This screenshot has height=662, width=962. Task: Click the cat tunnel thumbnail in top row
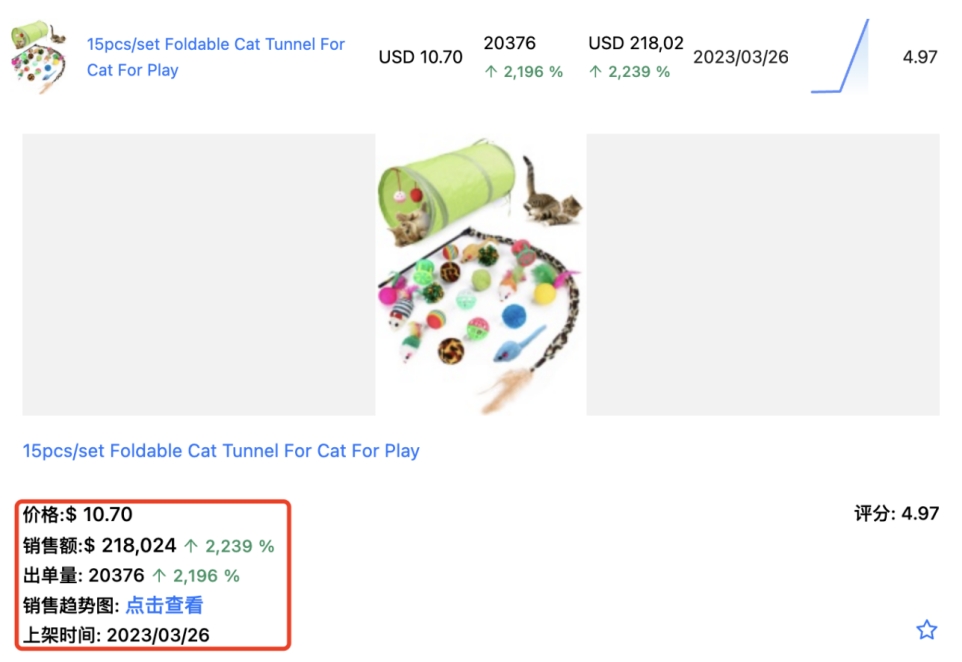[39, 57]
